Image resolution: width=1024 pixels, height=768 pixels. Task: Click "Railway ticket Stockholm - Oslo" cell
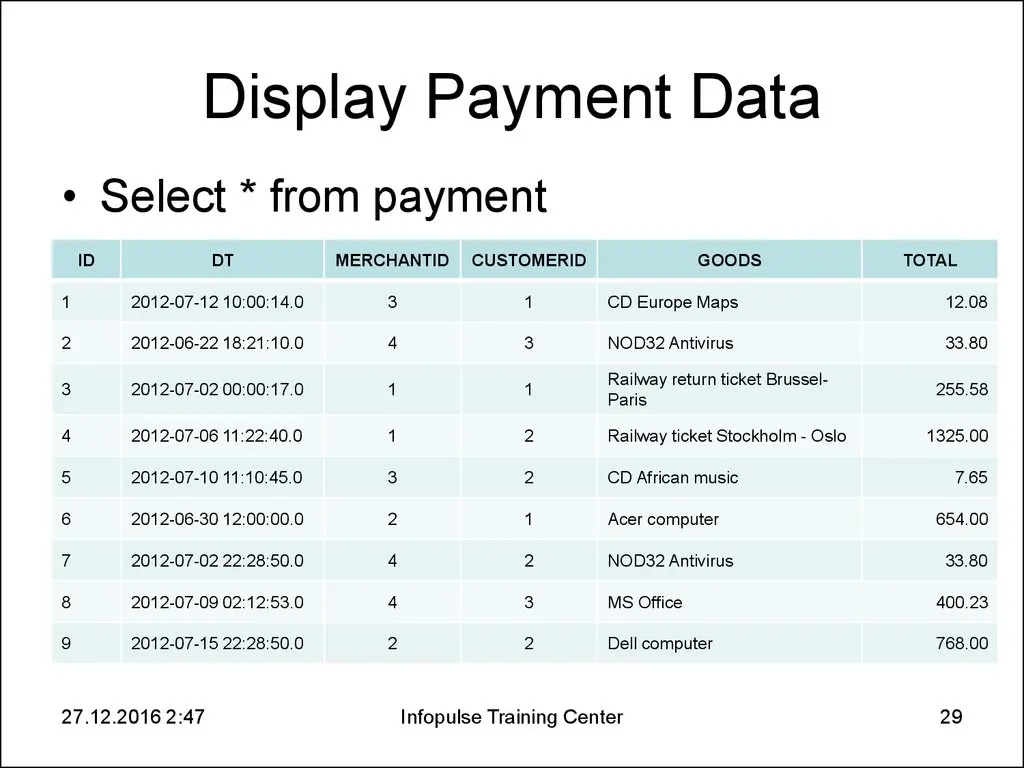pos(727,436)
